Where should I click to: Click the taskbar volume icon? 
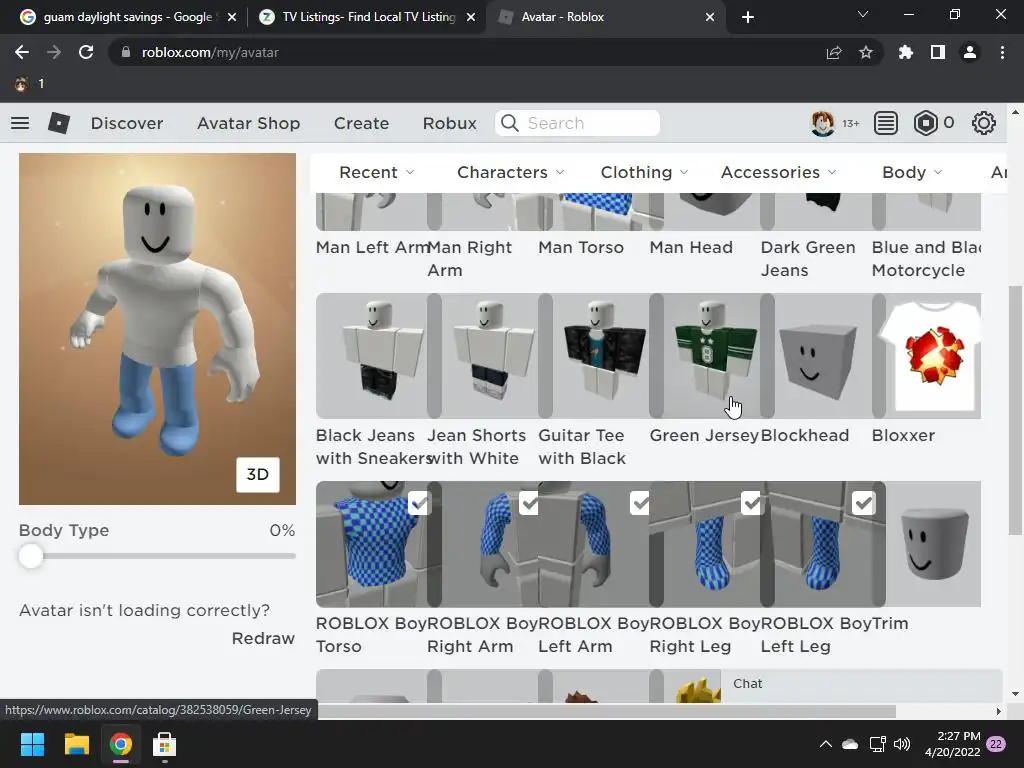pos(902,744)
